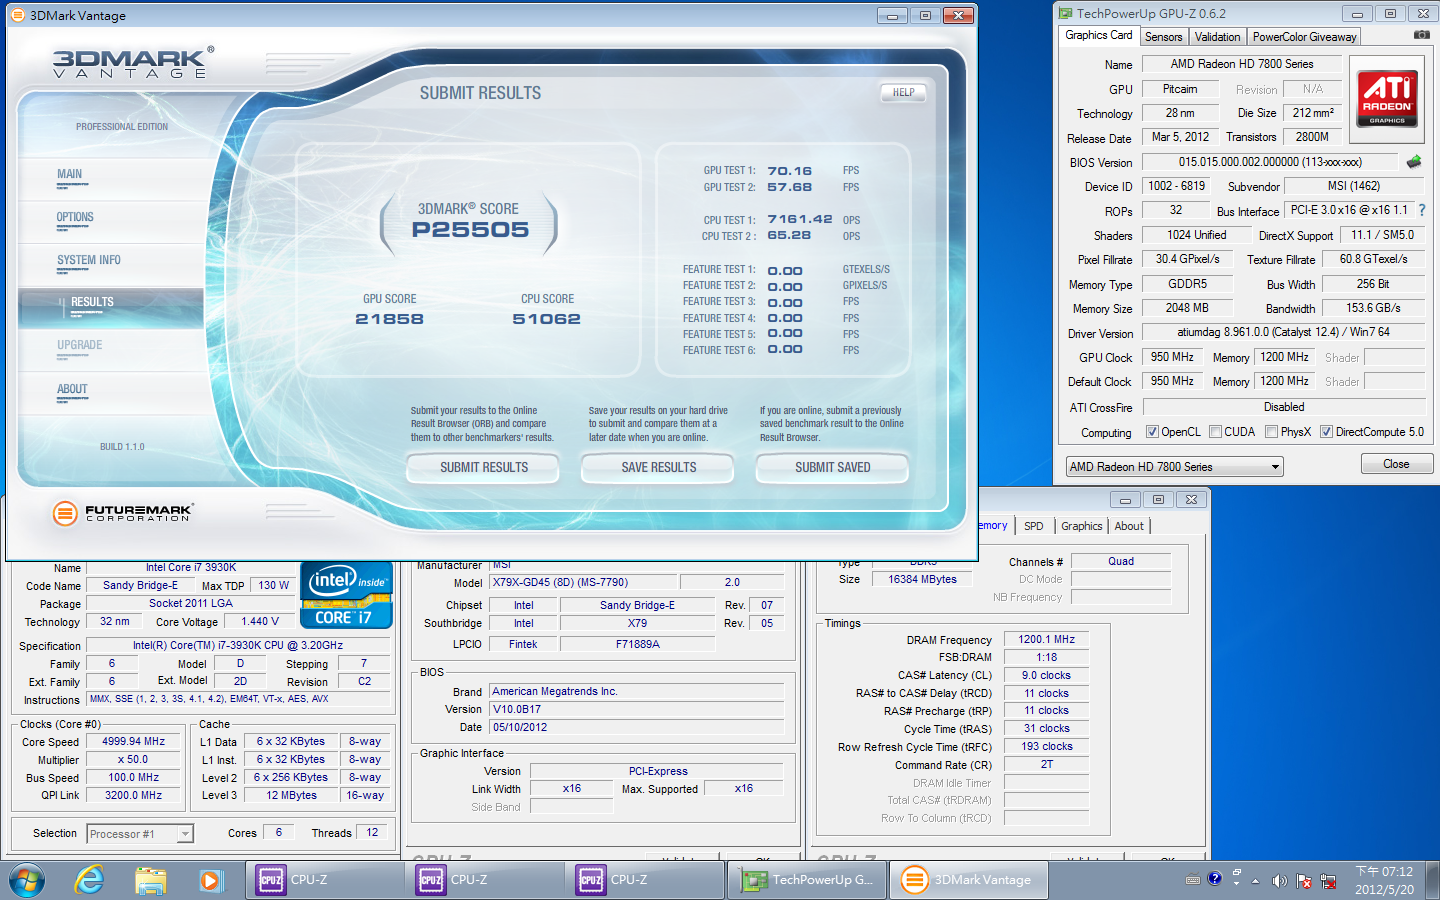Click the Memory Size 2048 MB field
The height and width of the screenshot is (900, 1440).
tap(1187, 308)
